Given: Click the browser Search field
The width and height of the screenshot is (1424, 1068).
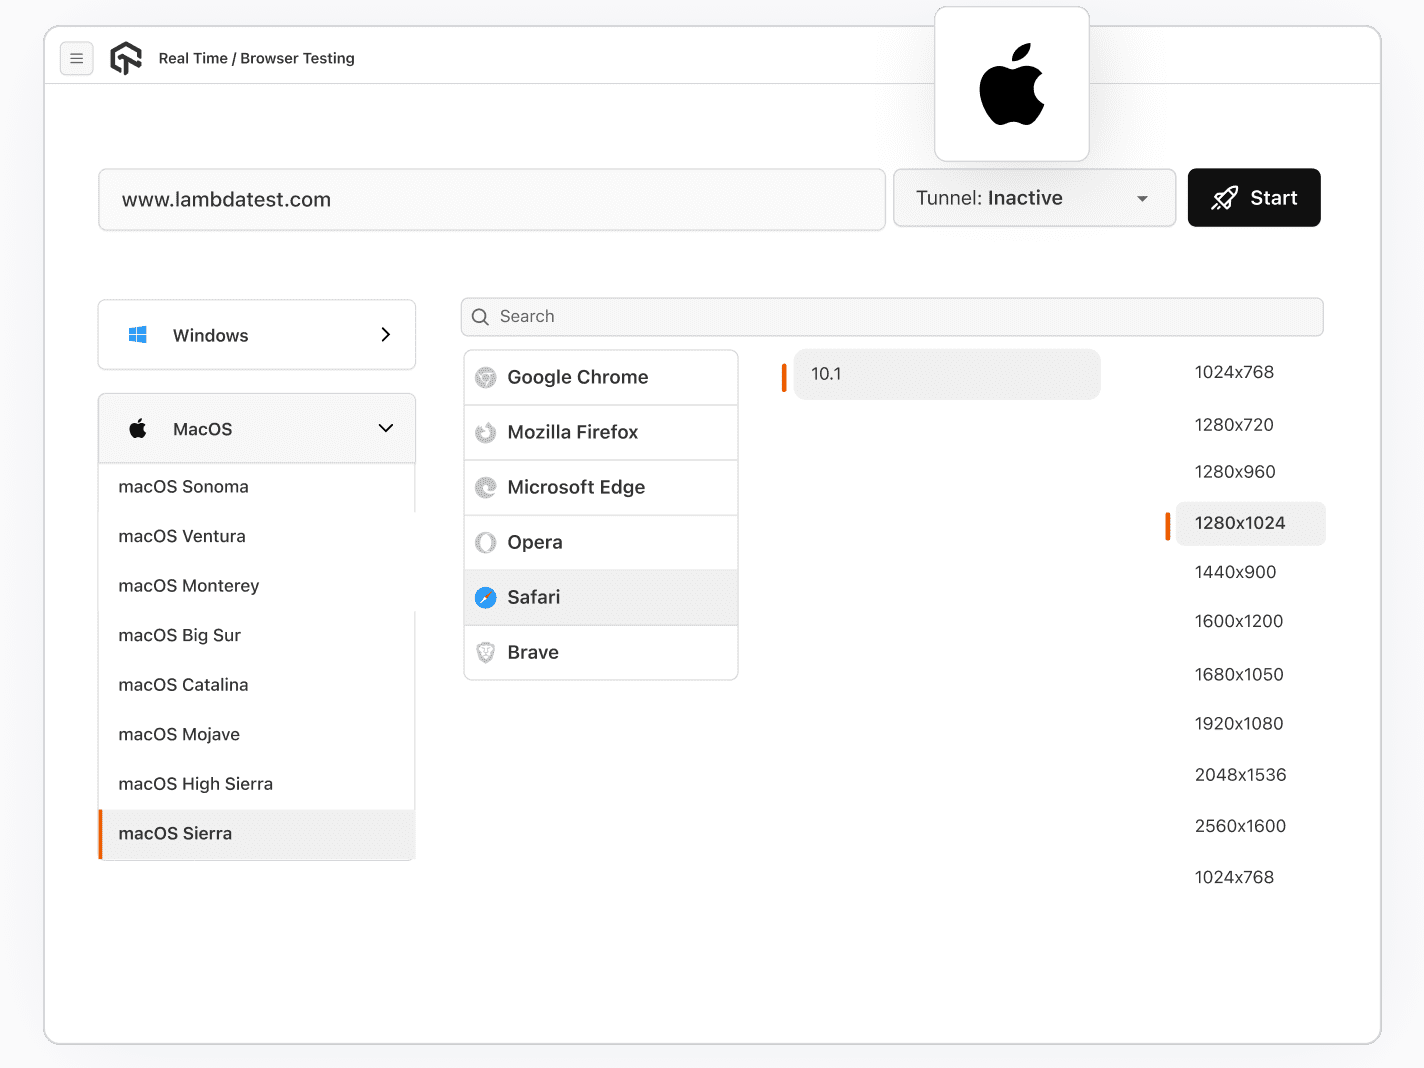Looking at the screenshot, I should 891,316.
